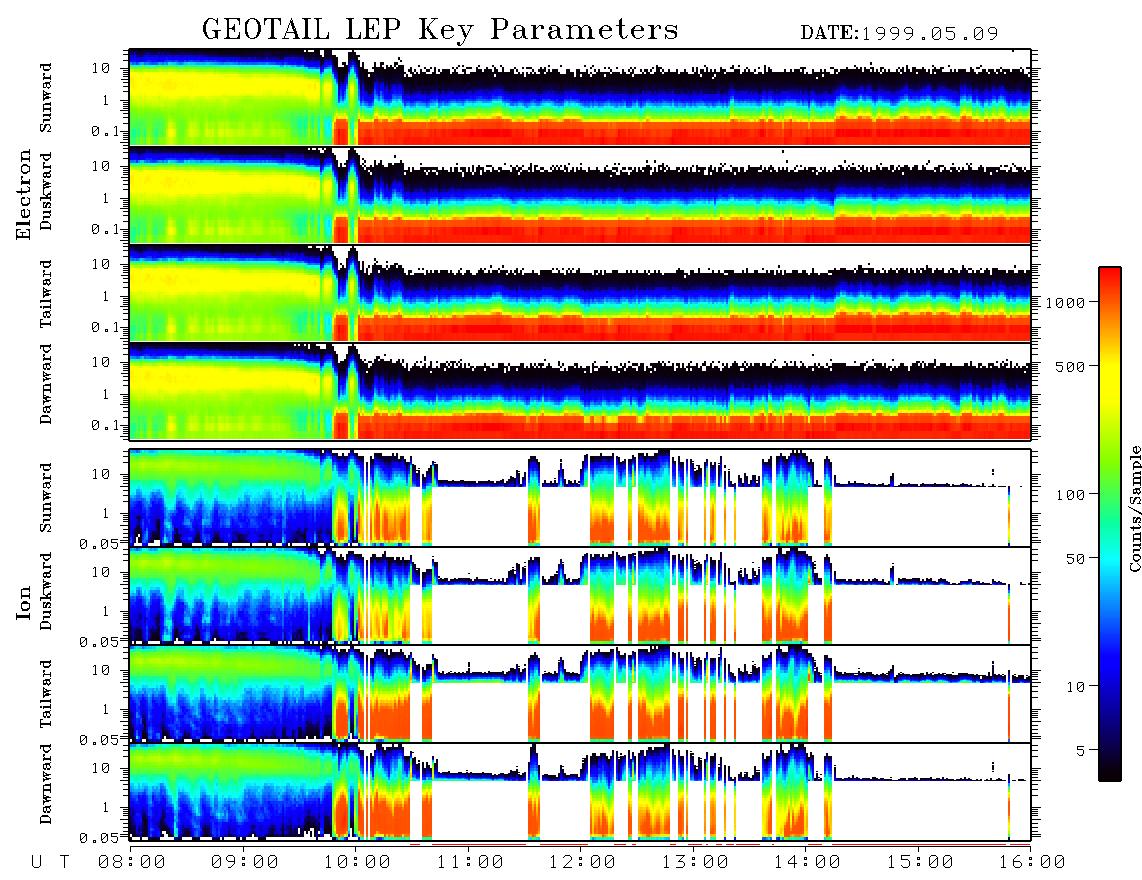Click the 'U T' axis label
Viewport: 1142px width, 880px height.
point(51,862)
